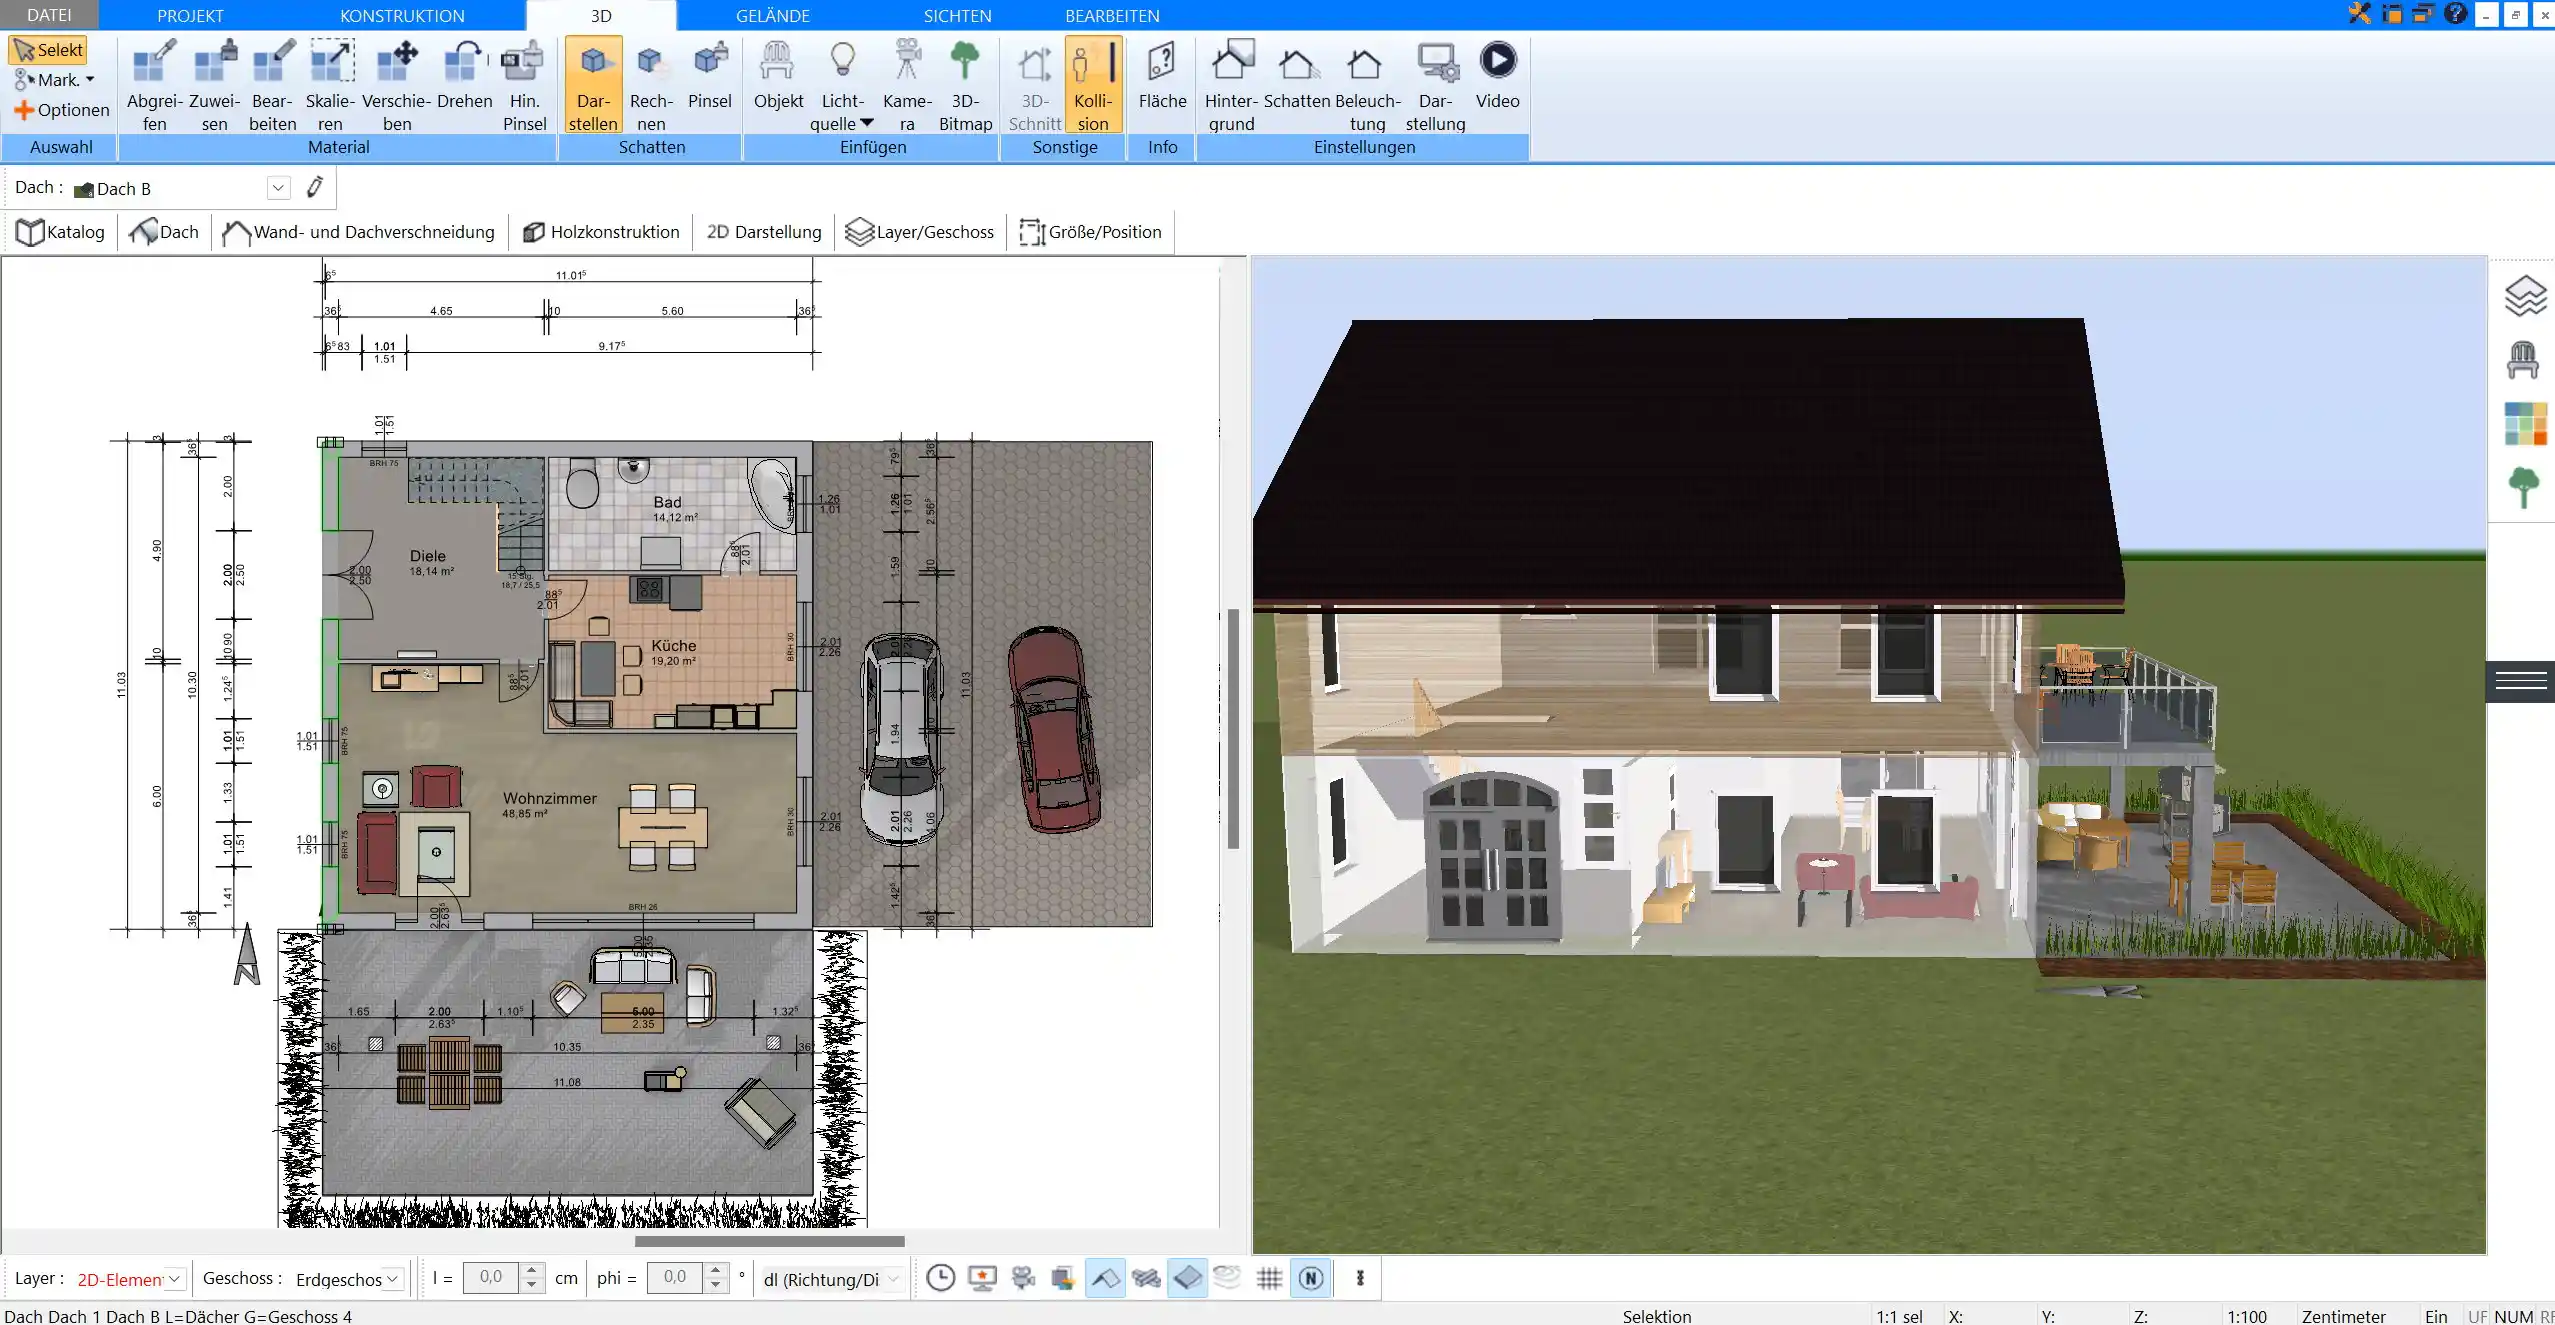Select the Drehen rotate material tool
The width and height of the screenshot is (2555, 1325).
(x=465, y=75)
